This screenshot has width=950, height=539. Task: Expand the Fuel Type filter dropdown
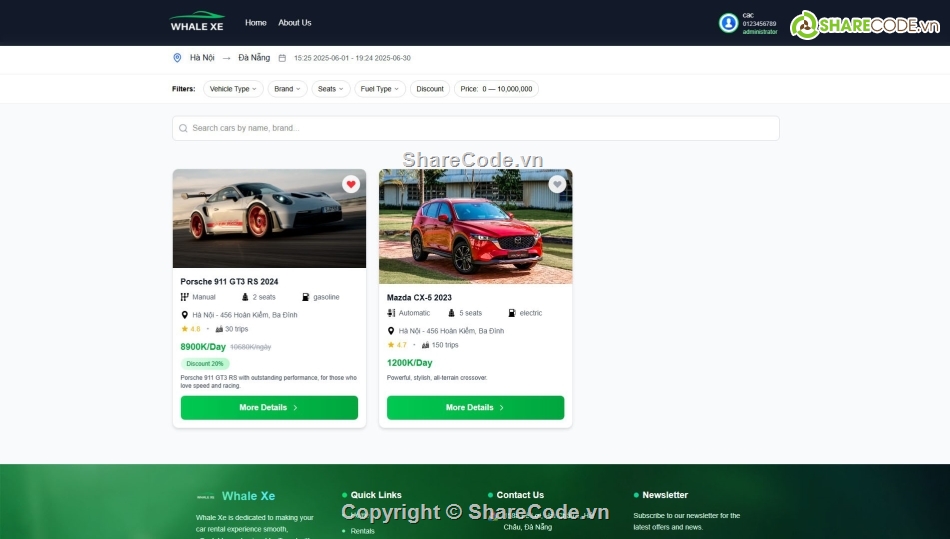(379, 89)
